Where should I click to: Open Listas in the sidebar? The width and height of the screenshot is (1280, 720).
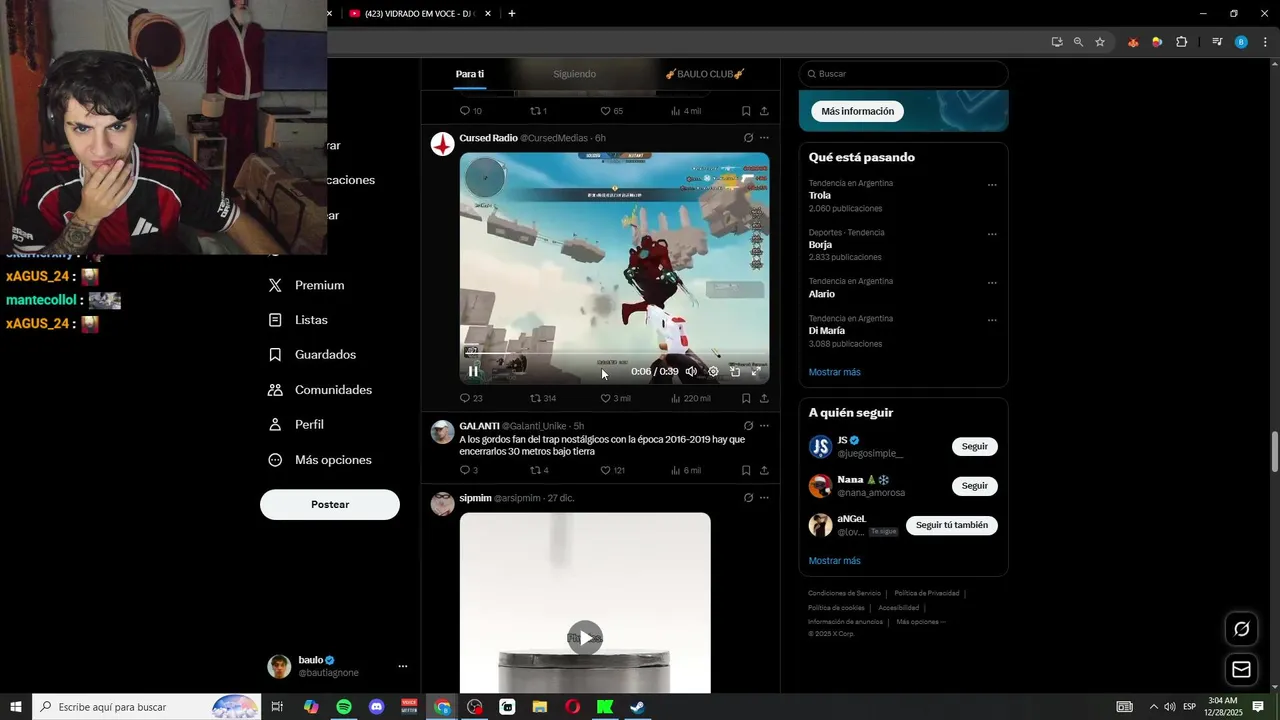[x=298, y=320]
